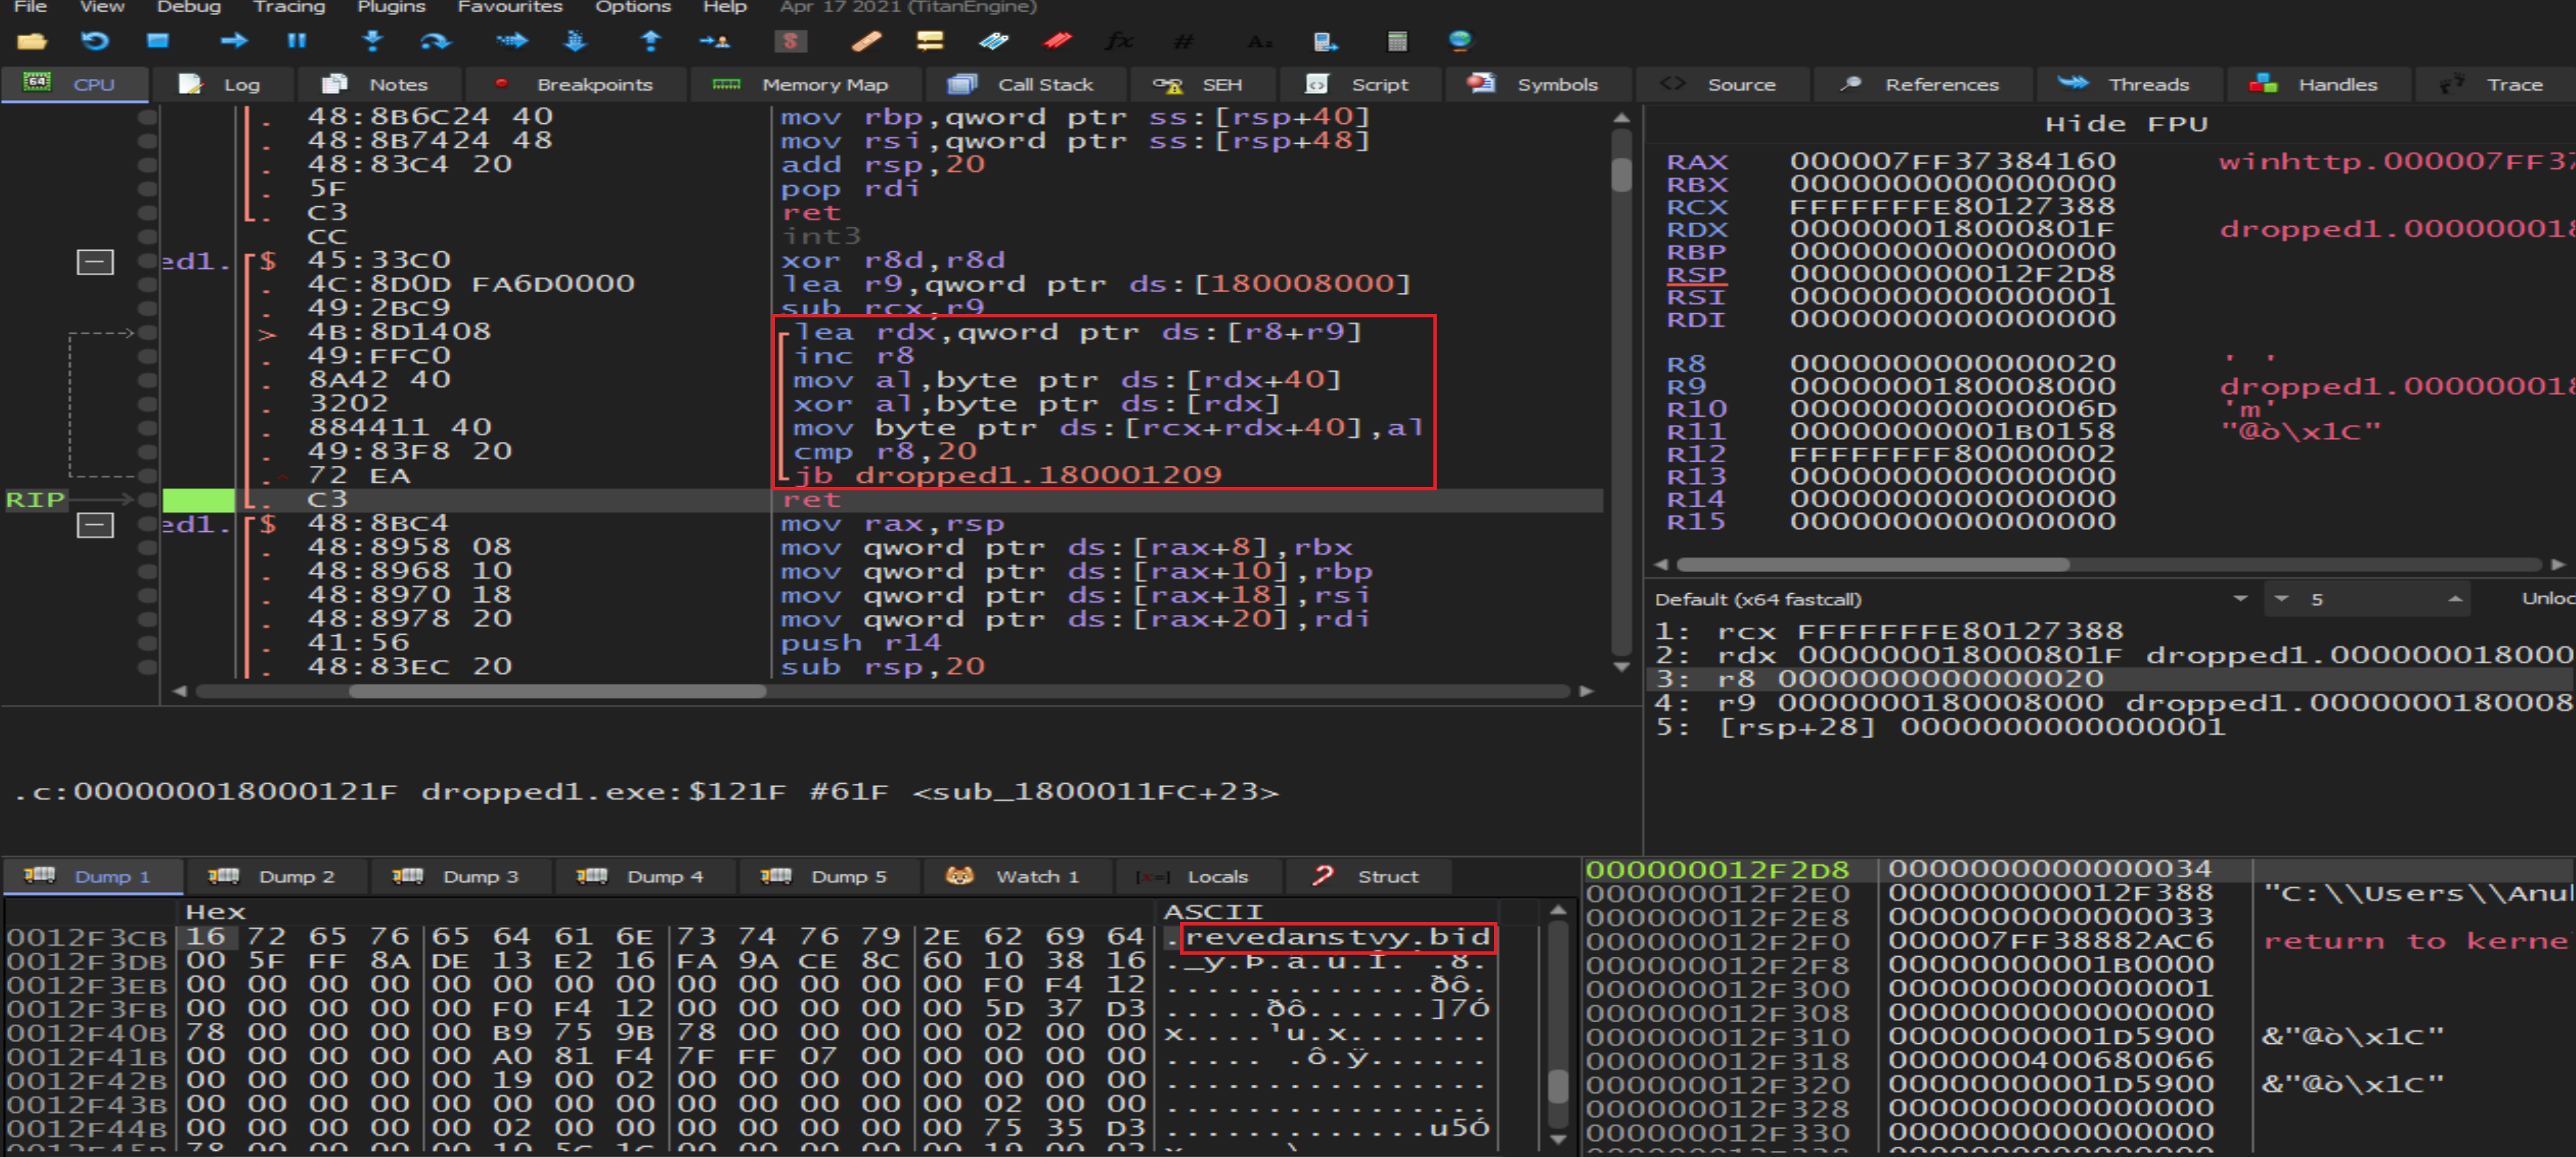Collapse the function starting at mov rax,rsp
The width and height of the screenshot is (2576, 1157).
pos(96,525)
